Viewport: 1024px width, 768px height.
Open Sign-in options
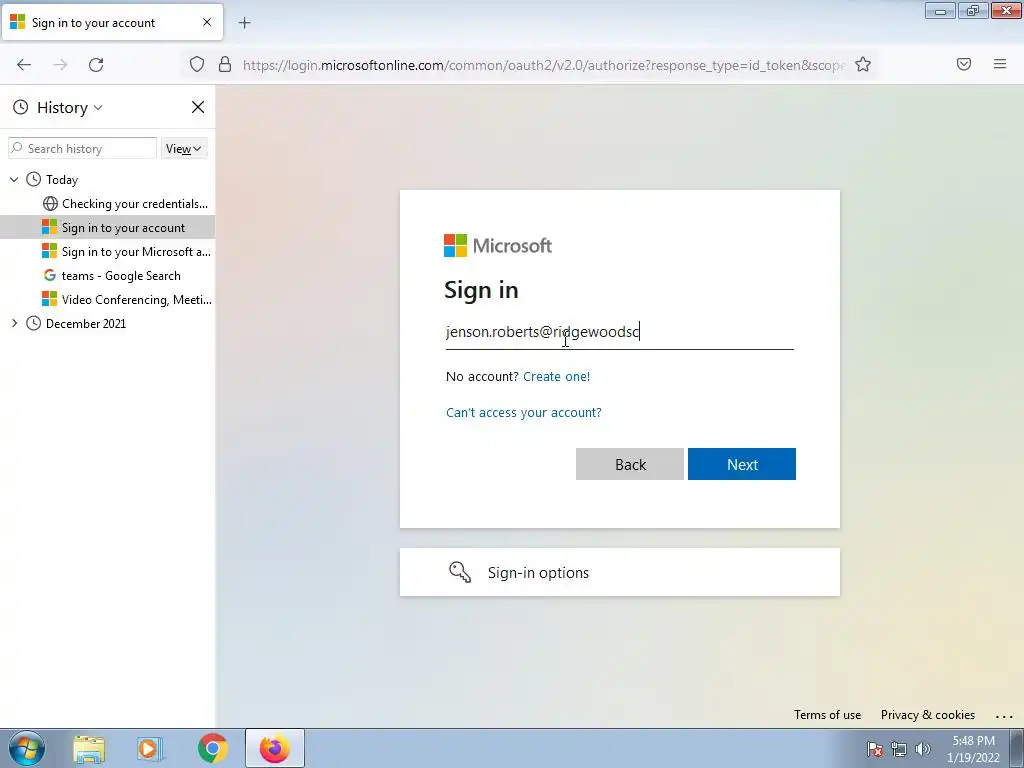620,572
